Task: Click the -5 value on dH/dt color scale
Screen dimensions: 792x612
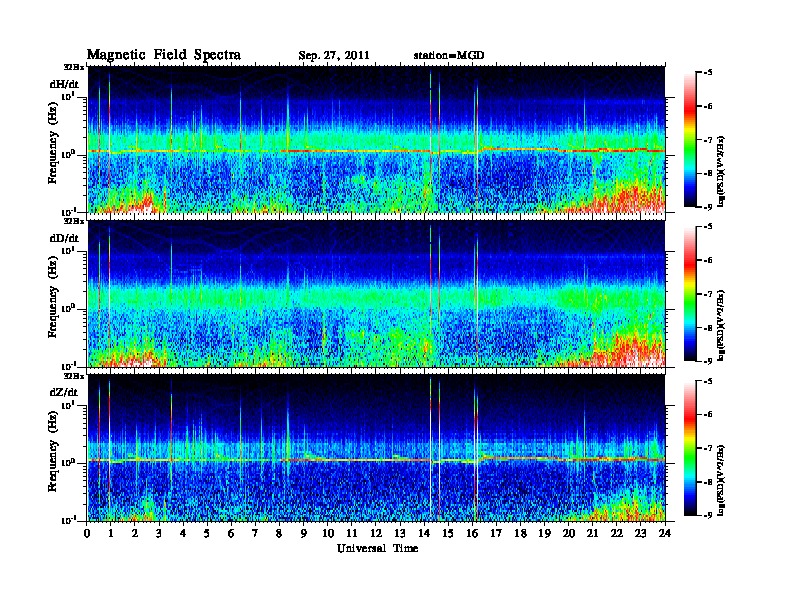Action: point(708,73)
